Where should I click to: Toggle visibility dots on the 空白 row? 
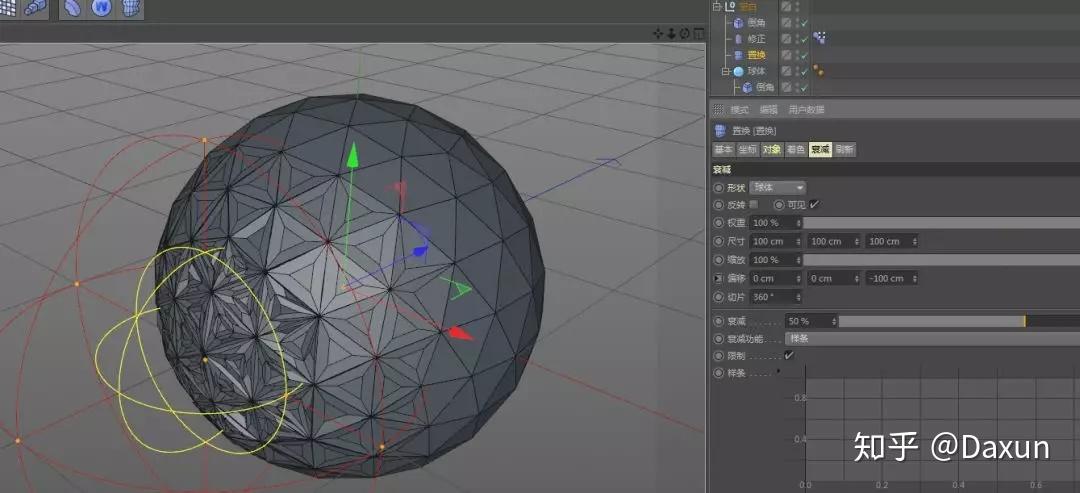797,7
